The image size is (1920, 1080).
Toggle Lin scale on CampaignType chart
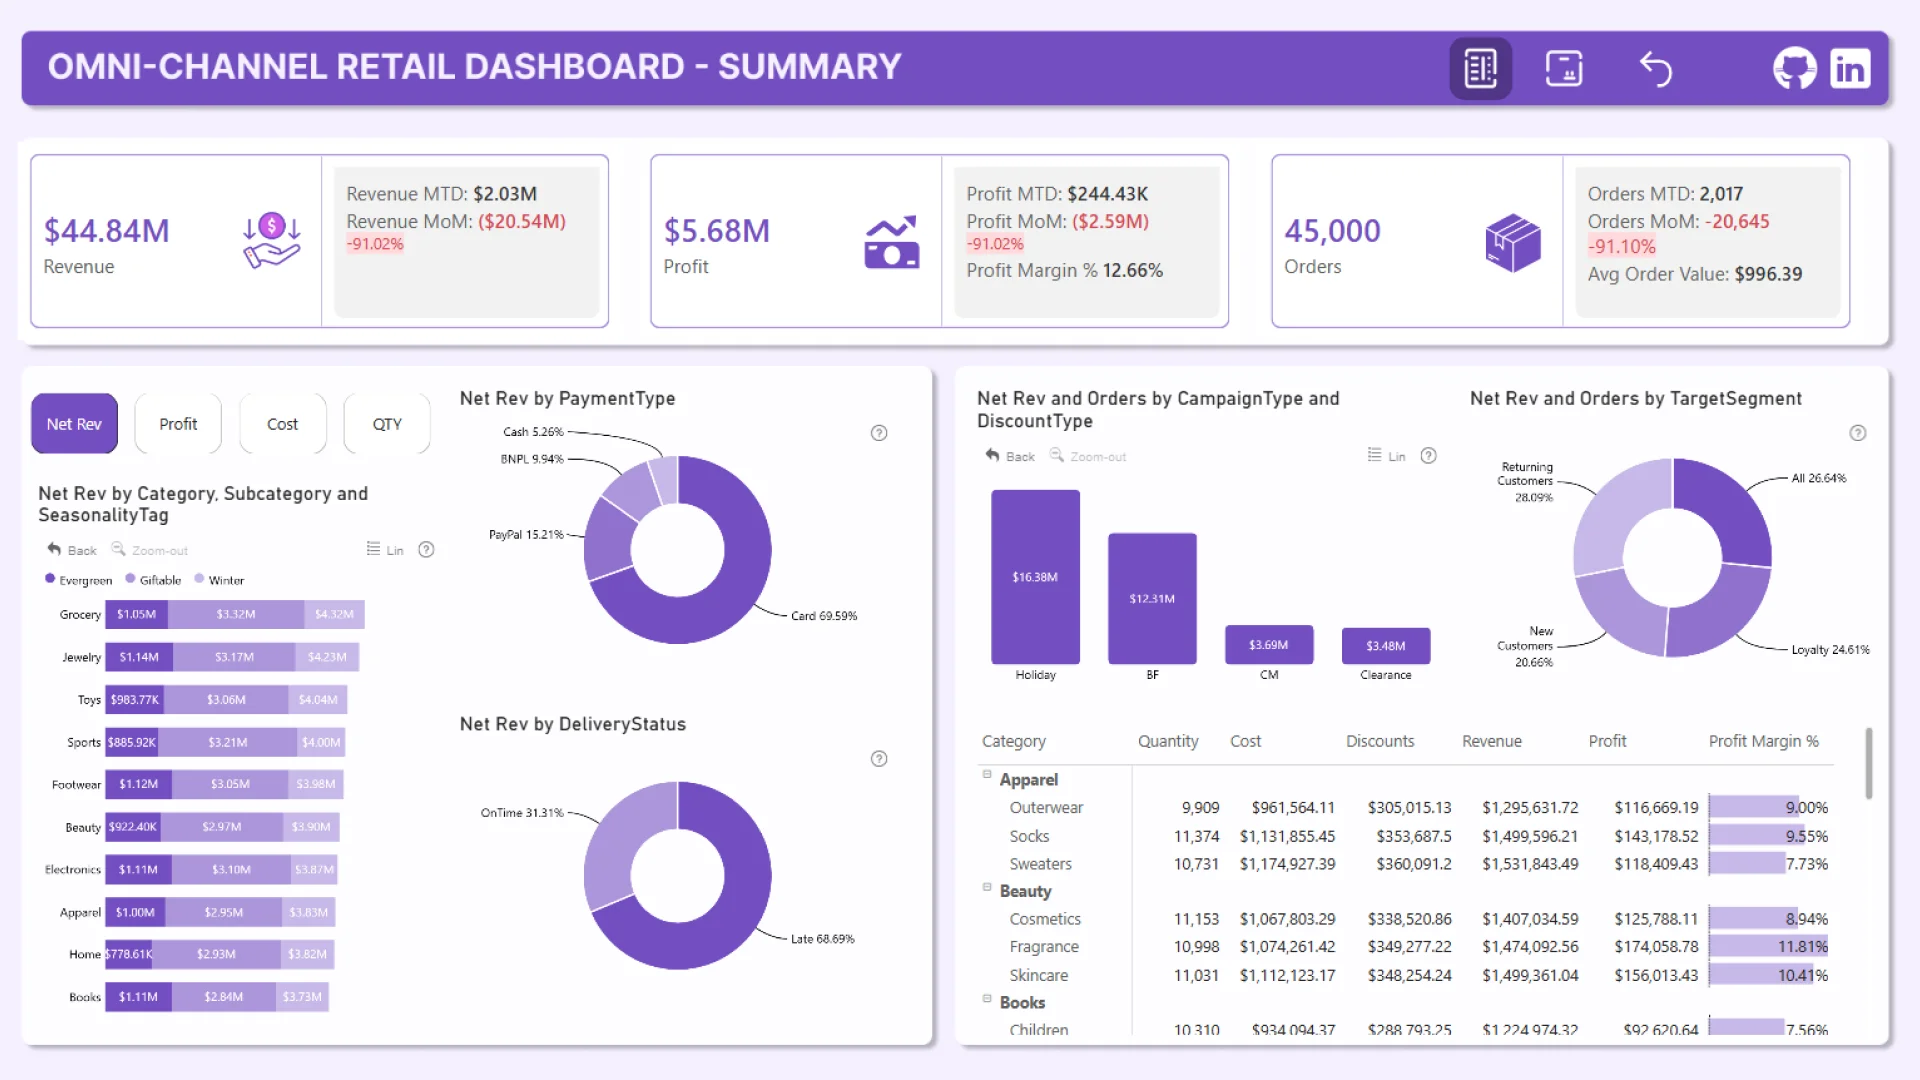(x=1386, y=456)
